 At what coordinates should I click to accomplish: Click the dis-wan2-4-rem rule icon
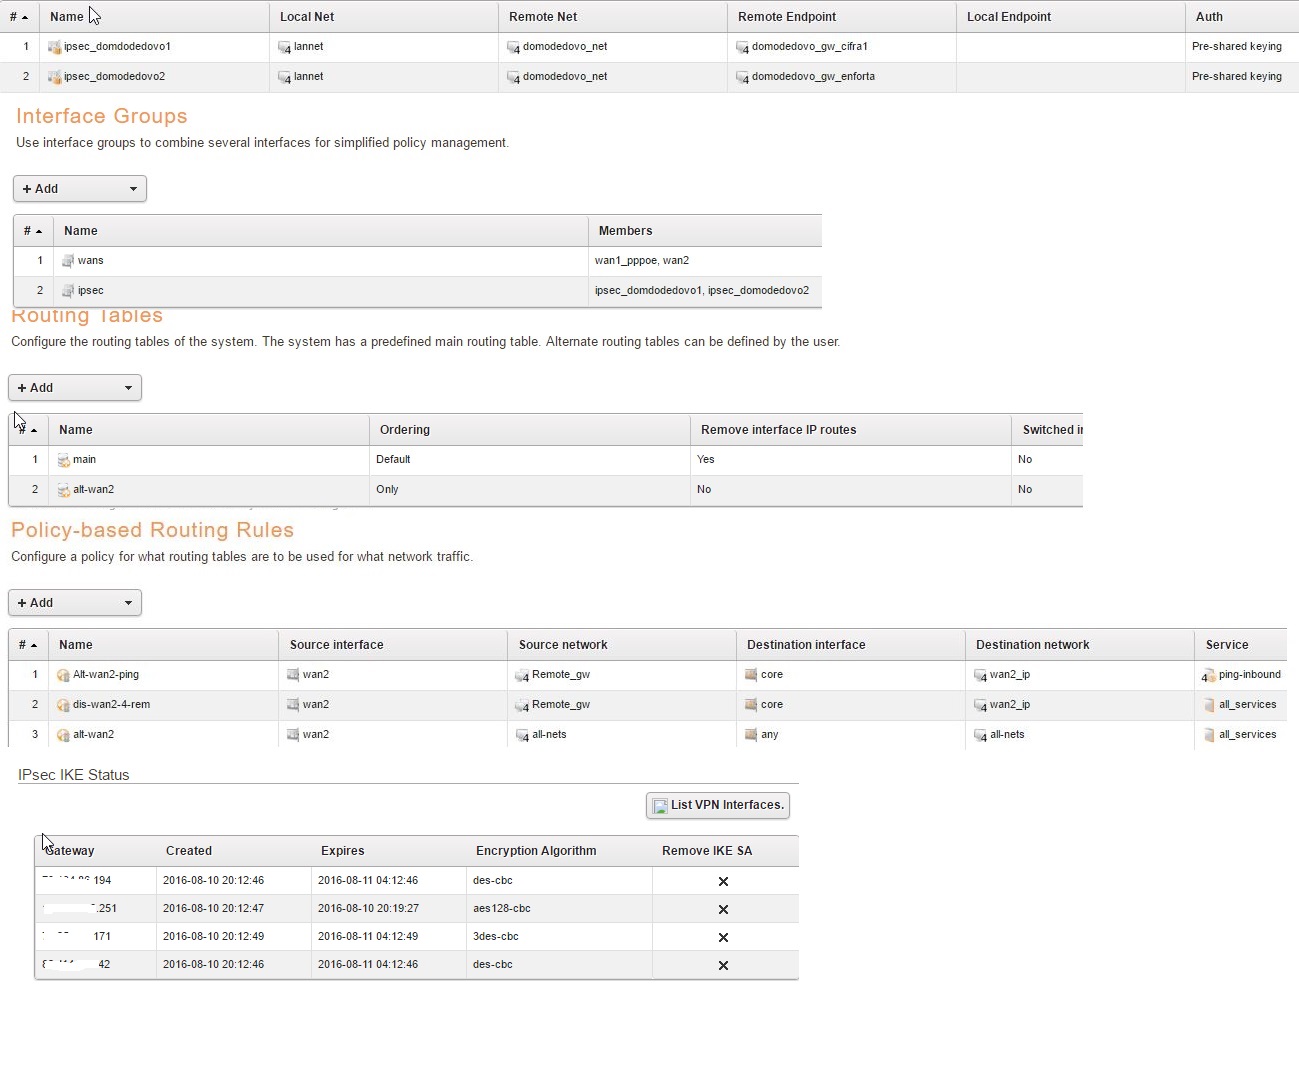coord(63,705)
